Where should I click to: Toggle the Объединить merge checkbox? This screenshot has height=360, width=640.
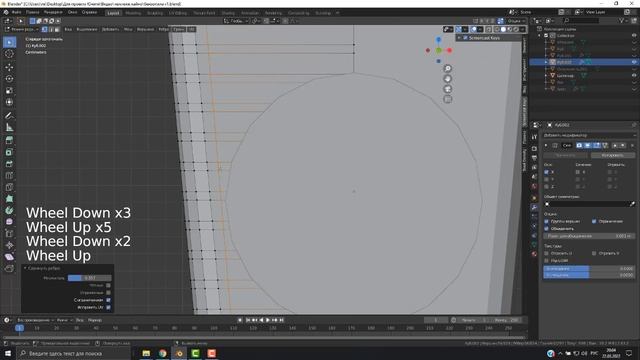[547, 229]
